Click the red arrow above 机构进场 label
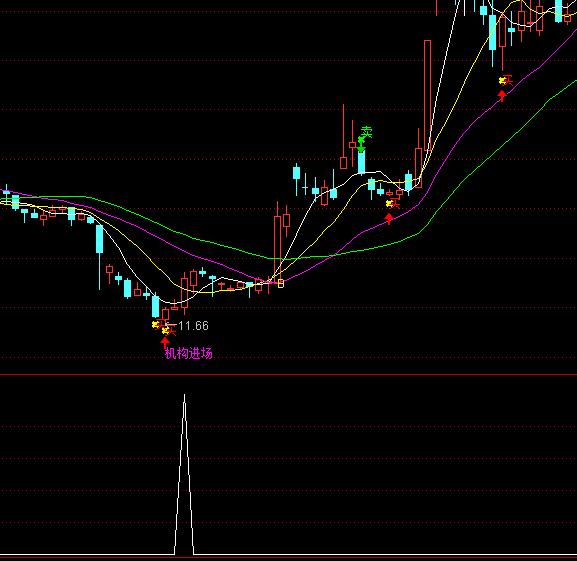The height and width of the screenshot is (561, 577). tap(165, 342)
